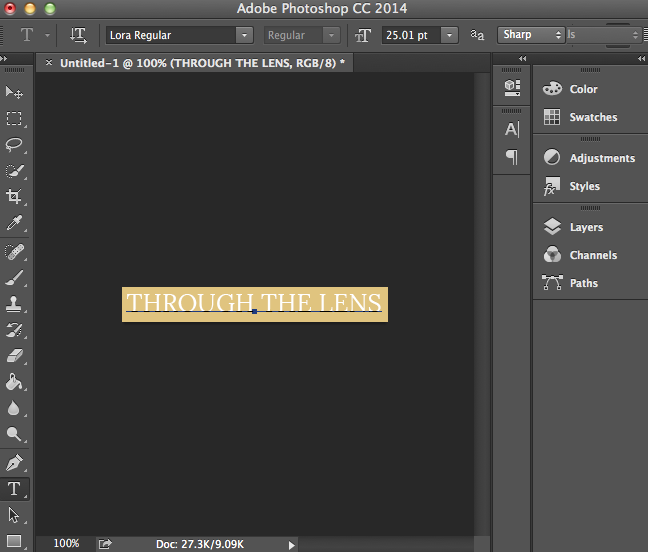Open the 3D panel icon
Viewport: 648px width, 552px height.
[x=512, y=87]
